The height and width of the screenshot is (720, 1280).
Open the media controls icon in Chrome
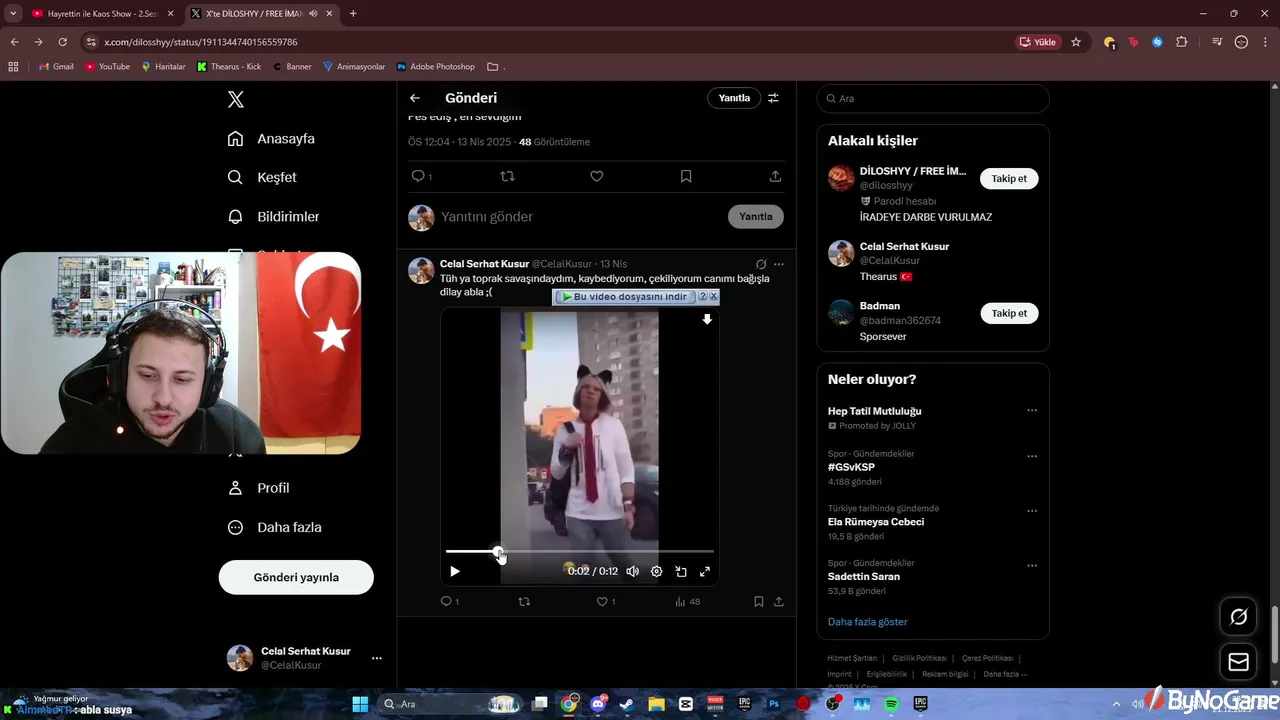[1217, 42]
